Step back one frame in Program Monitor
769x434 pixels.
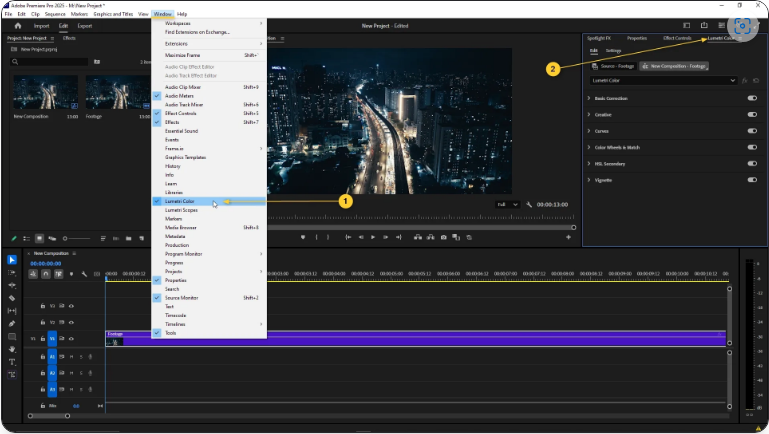click(361, 237)
